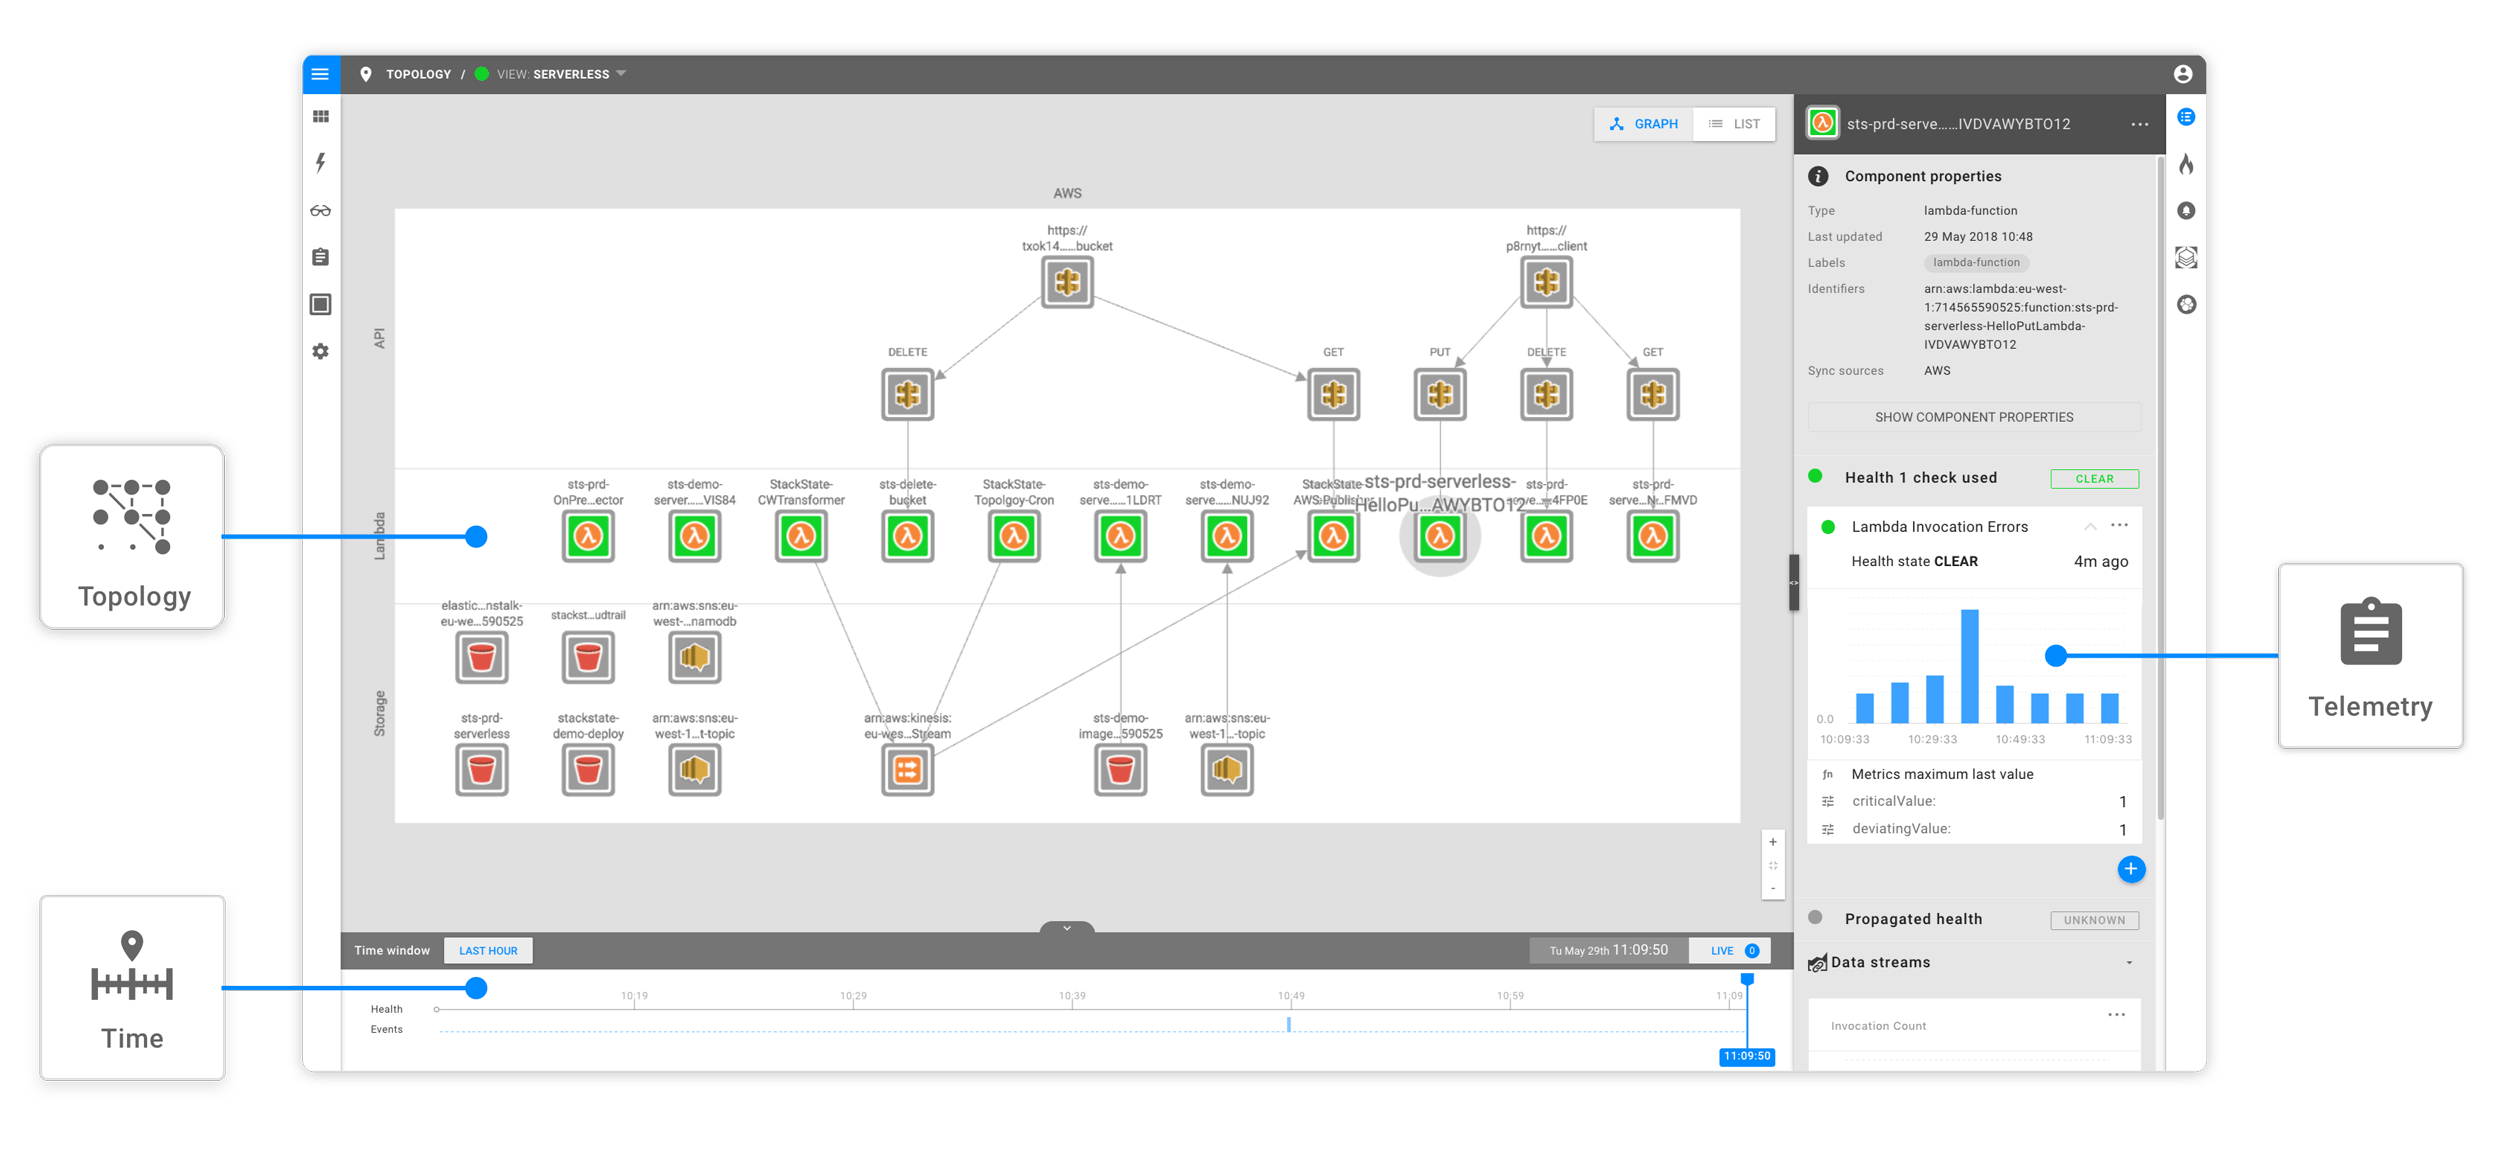2500x1150 pixels.
Task: Click the Tu May 29th 11:09:50 timestamp
Action: (1608, 950)
